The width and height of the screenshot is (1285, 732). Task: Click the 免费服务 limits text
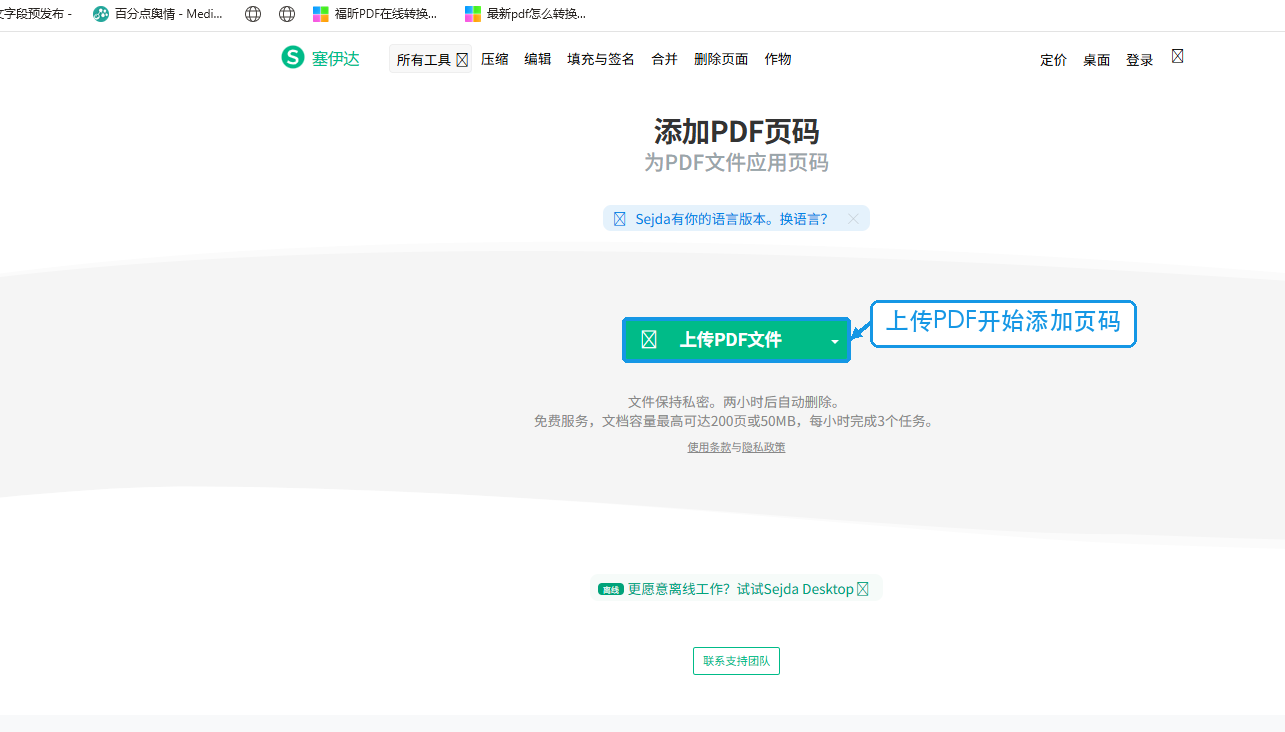click(736, 421)
